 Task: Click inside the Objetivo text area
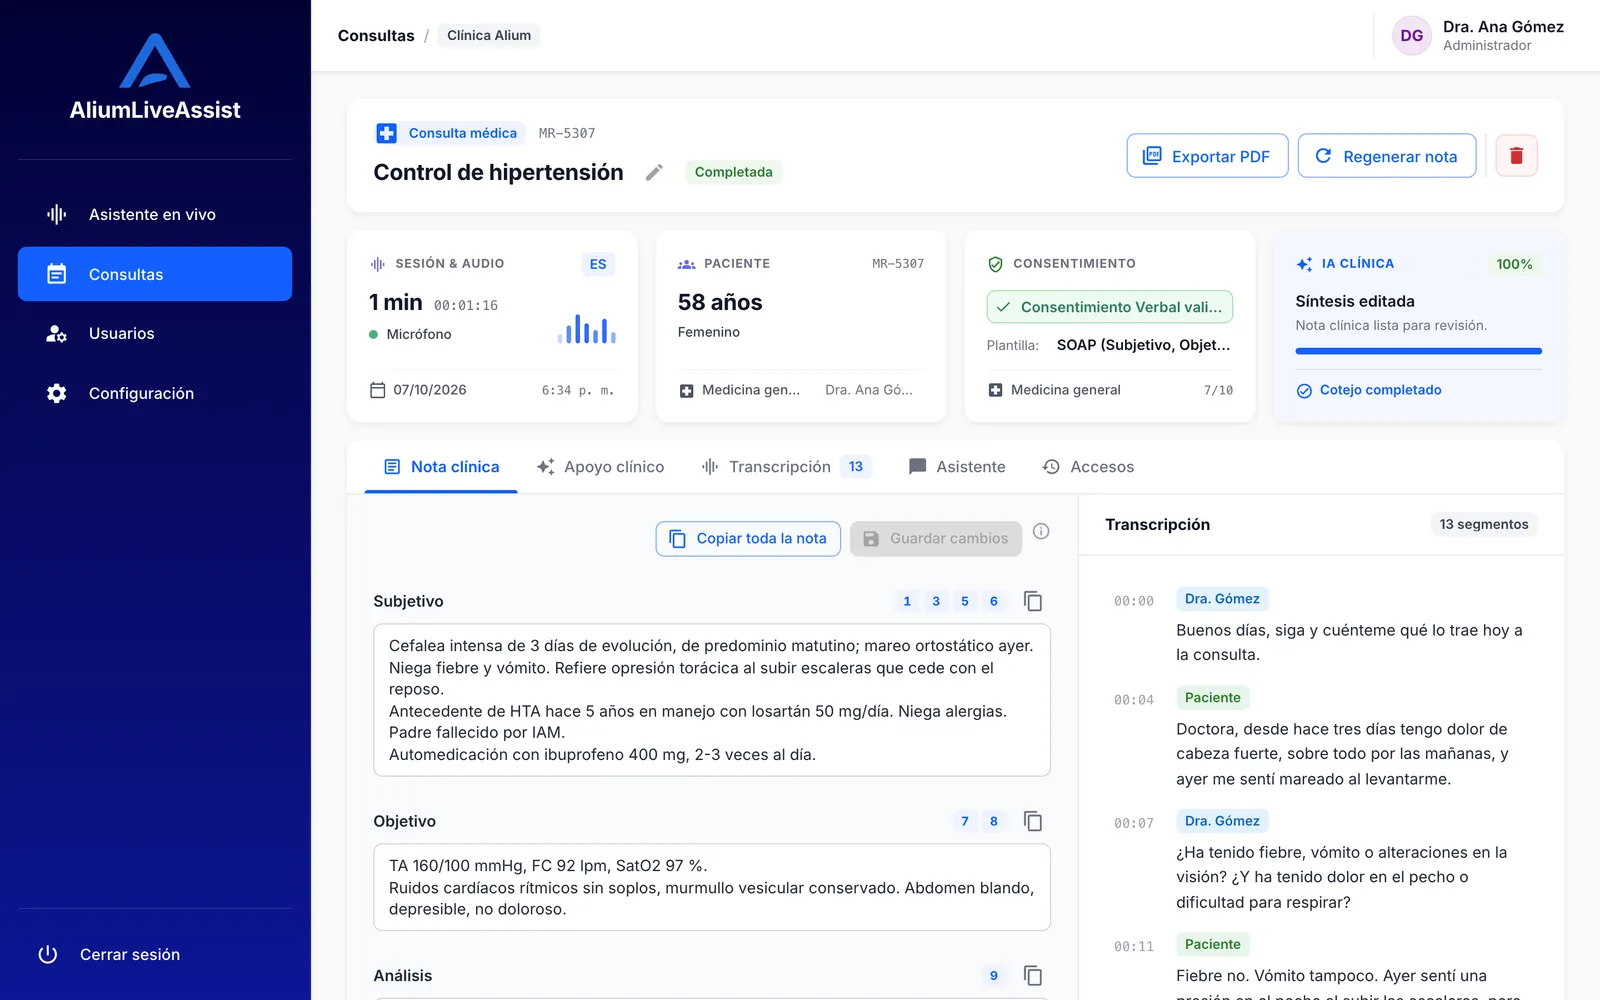[x=712, y=887]
